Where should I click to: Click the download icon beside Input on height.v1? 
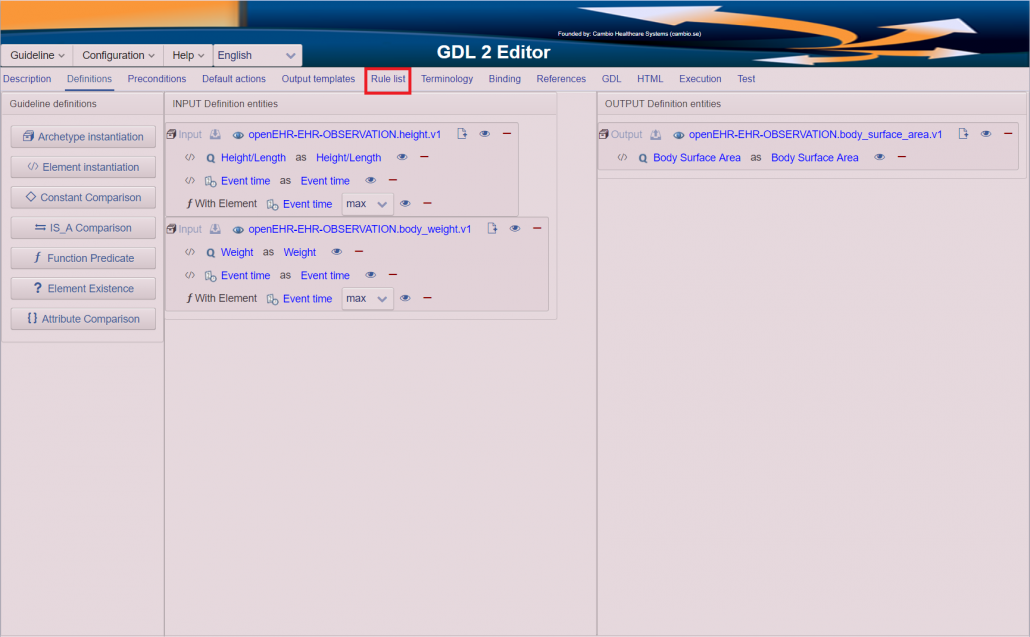point(215,134)
